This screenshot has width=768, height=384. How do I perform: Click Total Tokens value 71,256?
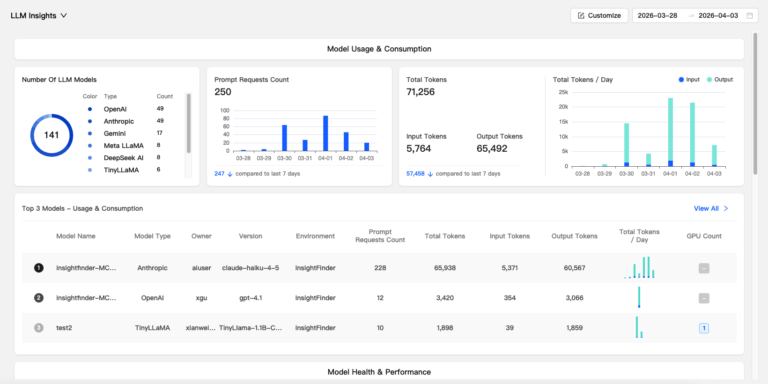click(x=420, y=92)
